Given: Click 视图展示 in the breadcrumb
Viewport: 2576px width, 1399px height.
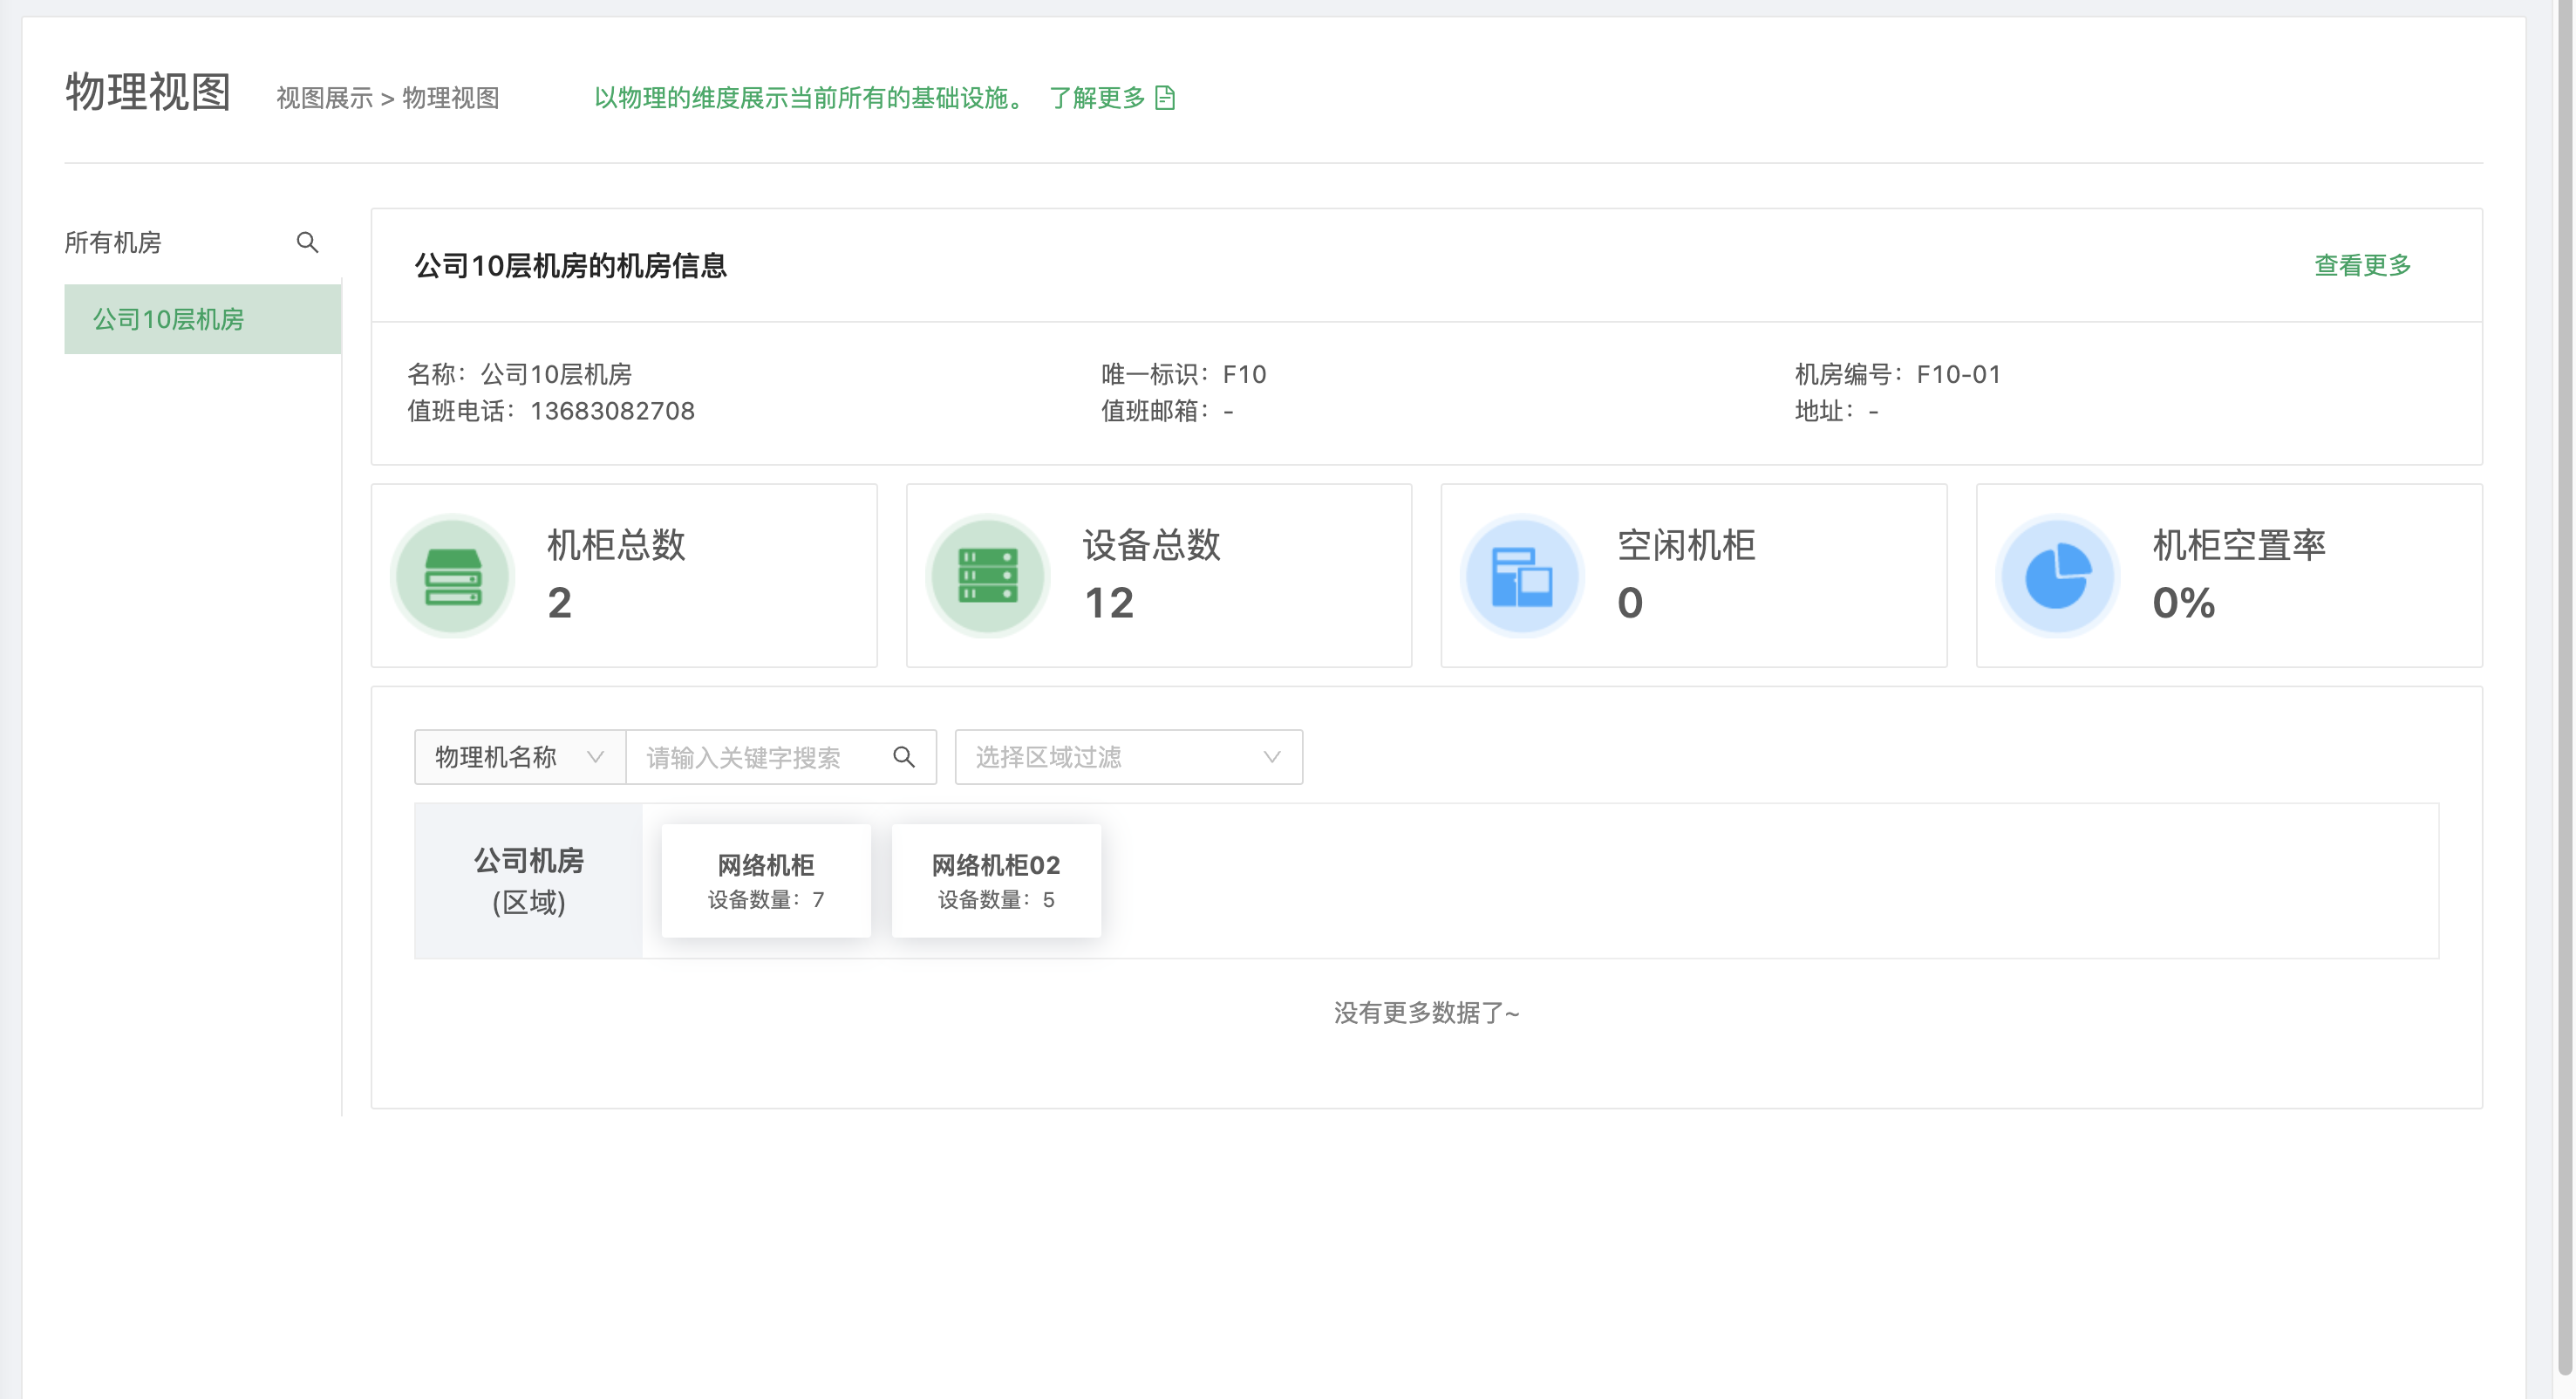Looking at the screenshot, I should (x=324, y=98).
